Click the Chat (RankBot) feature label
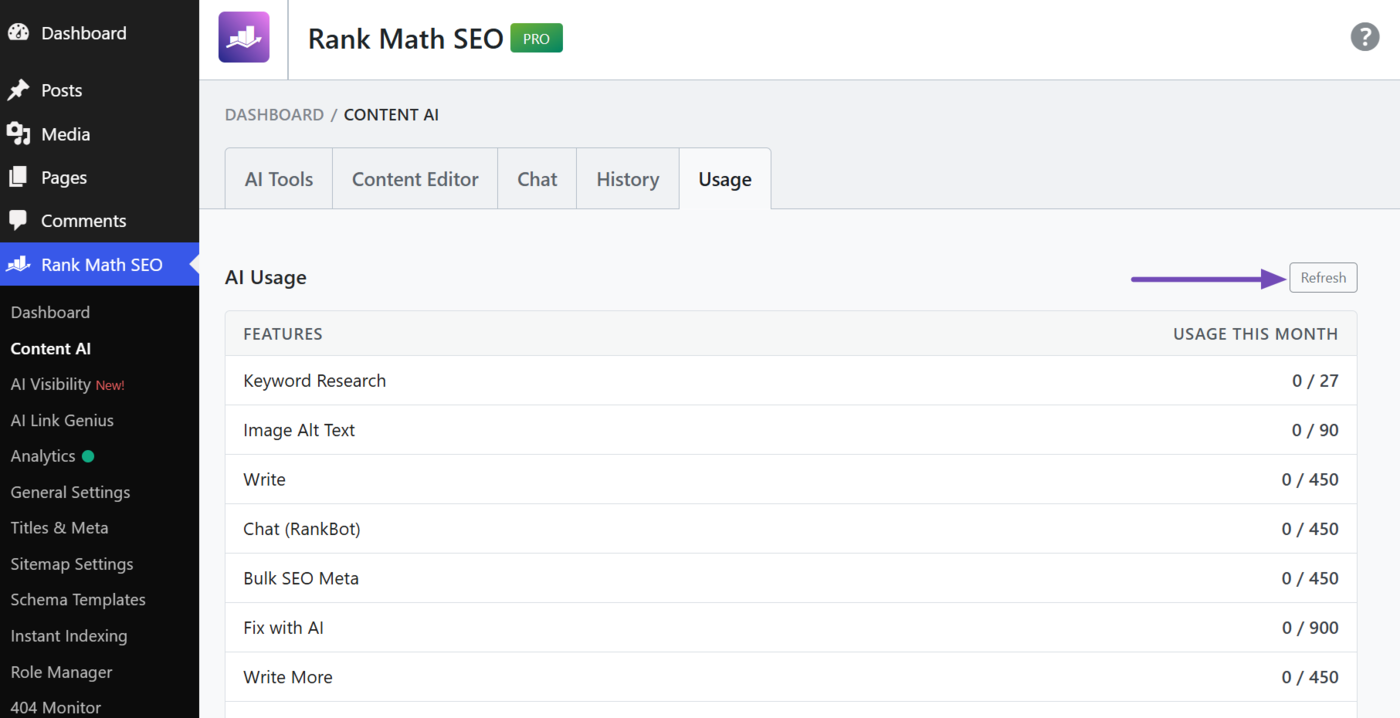The height and width of the screenshot is (718, 1400). tap(301, 529)
